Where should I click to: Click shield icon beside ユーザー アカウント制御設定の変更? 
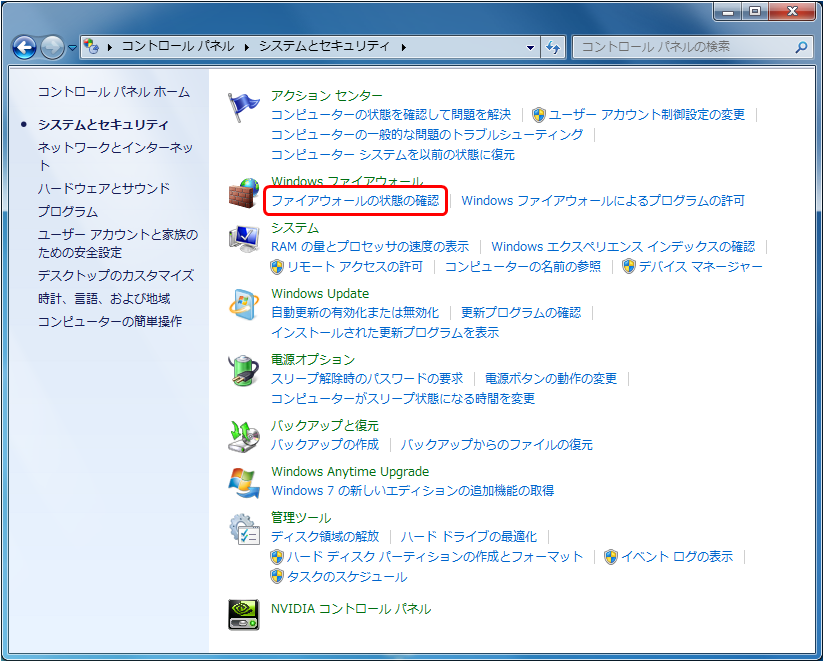(538, 115)
